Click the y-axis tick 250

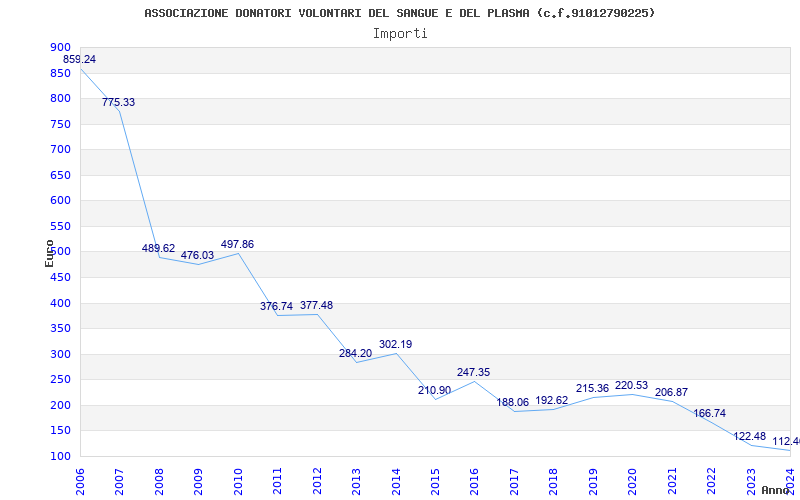(x=60, y=380)
